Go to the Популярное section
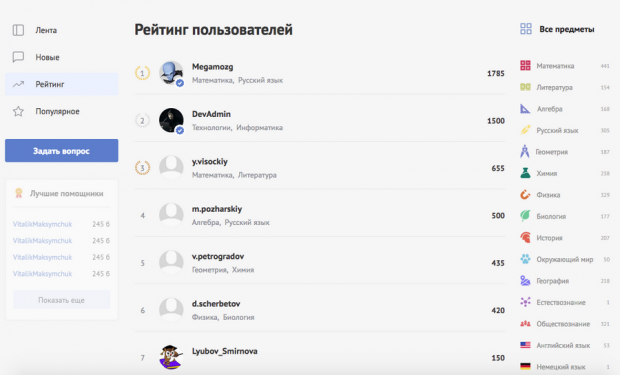The height and width of the screenshot is (375, 620). point(61,111)
